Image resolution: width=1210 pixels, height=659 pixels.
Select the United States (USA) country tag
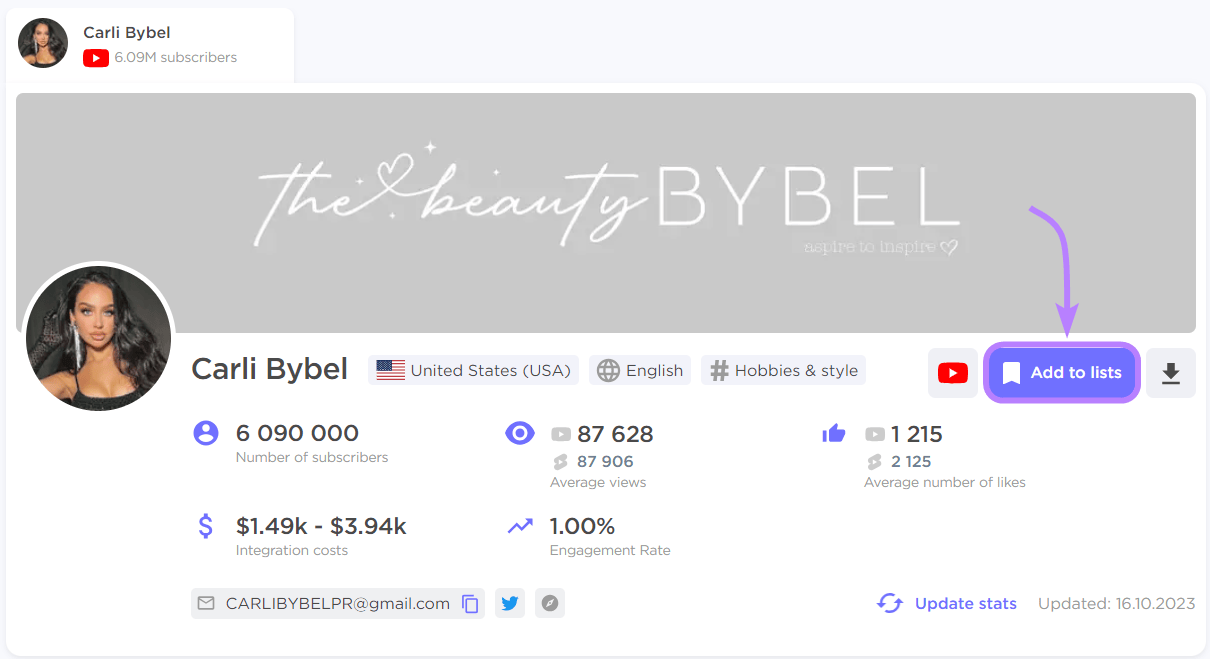coord(473,370)
